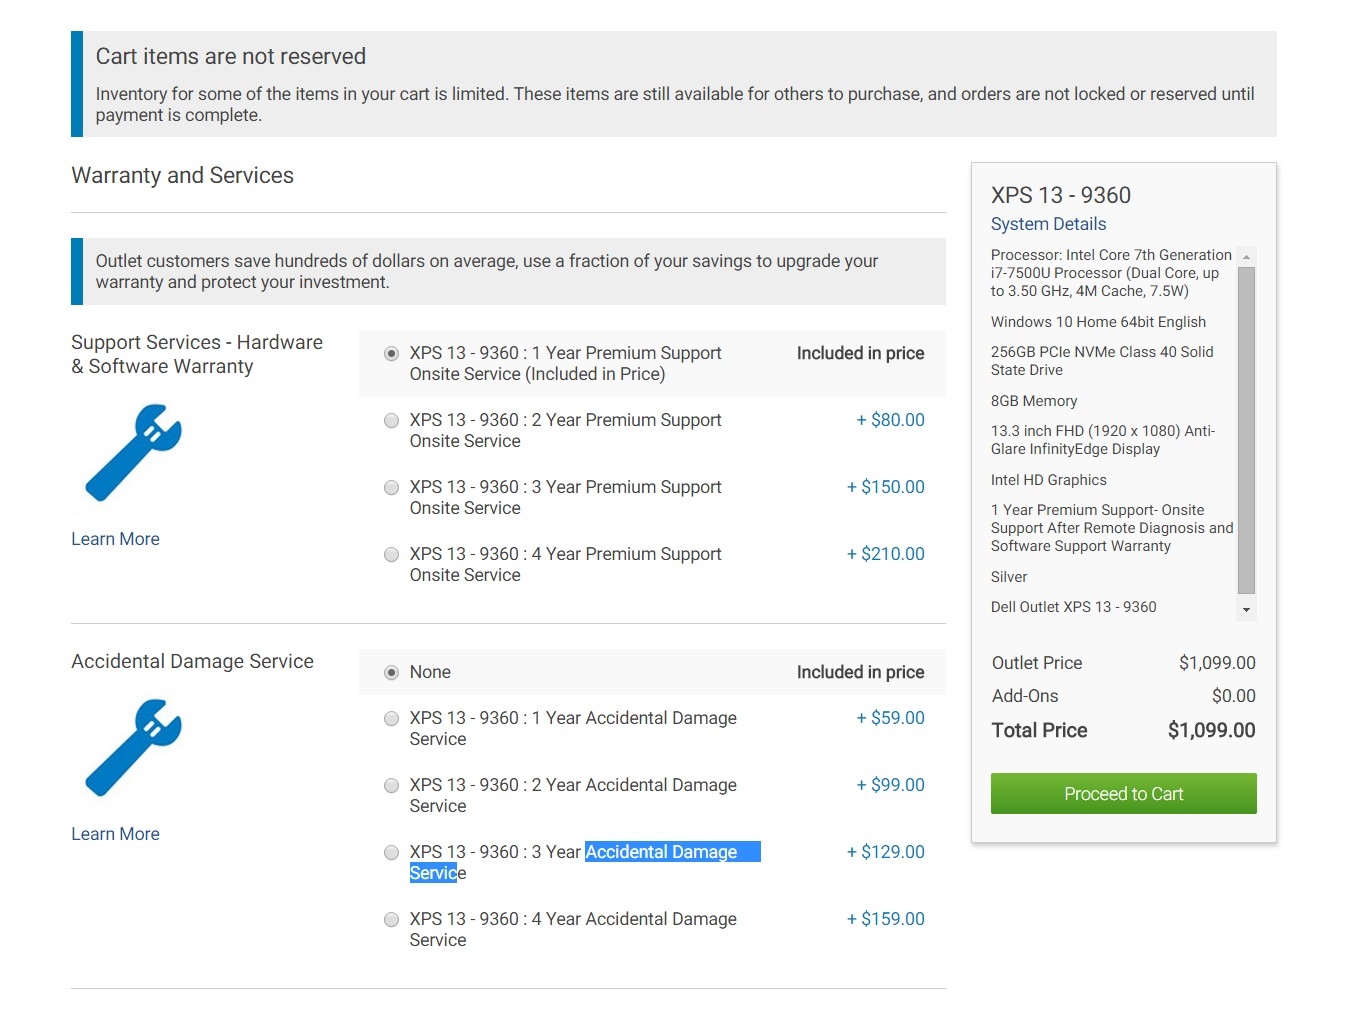1369x1012 pixels.
Task: Click the 13.3 inch FHD display detail line
Action: (x=1103, y=440)
